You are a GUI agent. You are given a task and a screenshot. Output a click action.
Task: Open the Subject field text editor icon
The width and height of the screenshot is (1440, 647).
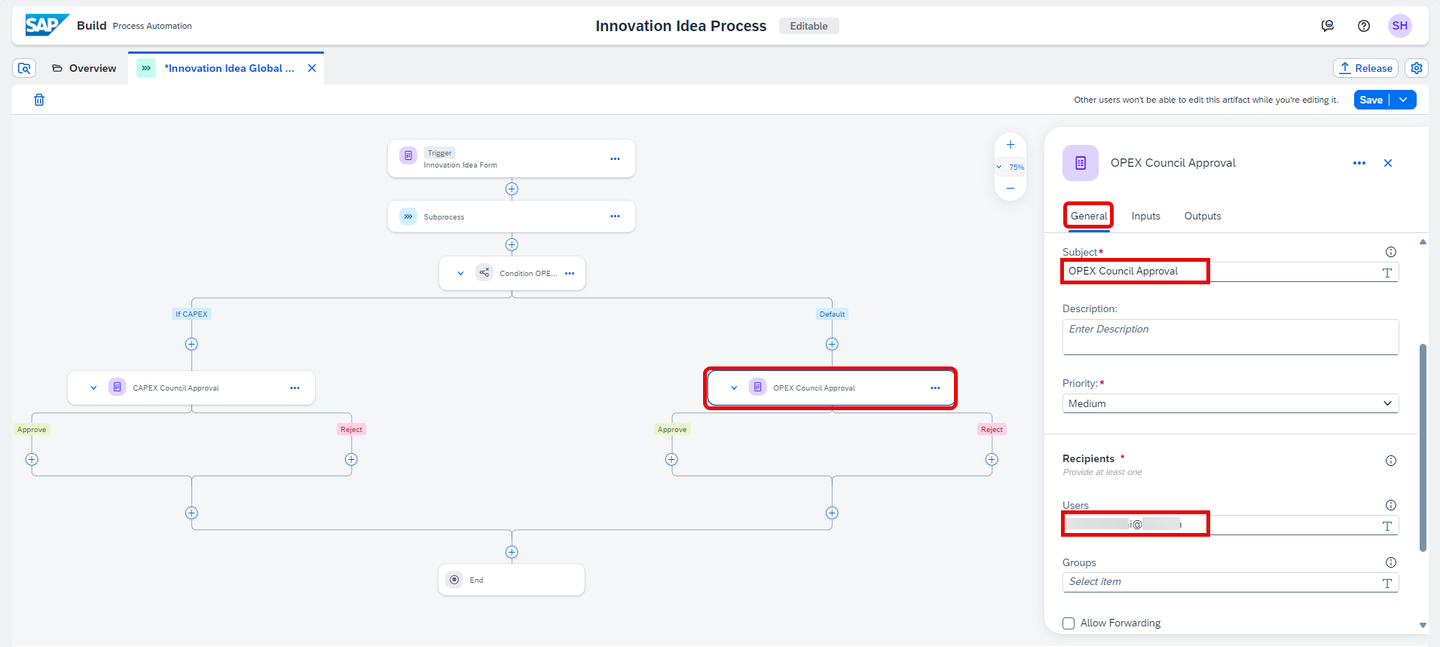tap(1388, 272)
